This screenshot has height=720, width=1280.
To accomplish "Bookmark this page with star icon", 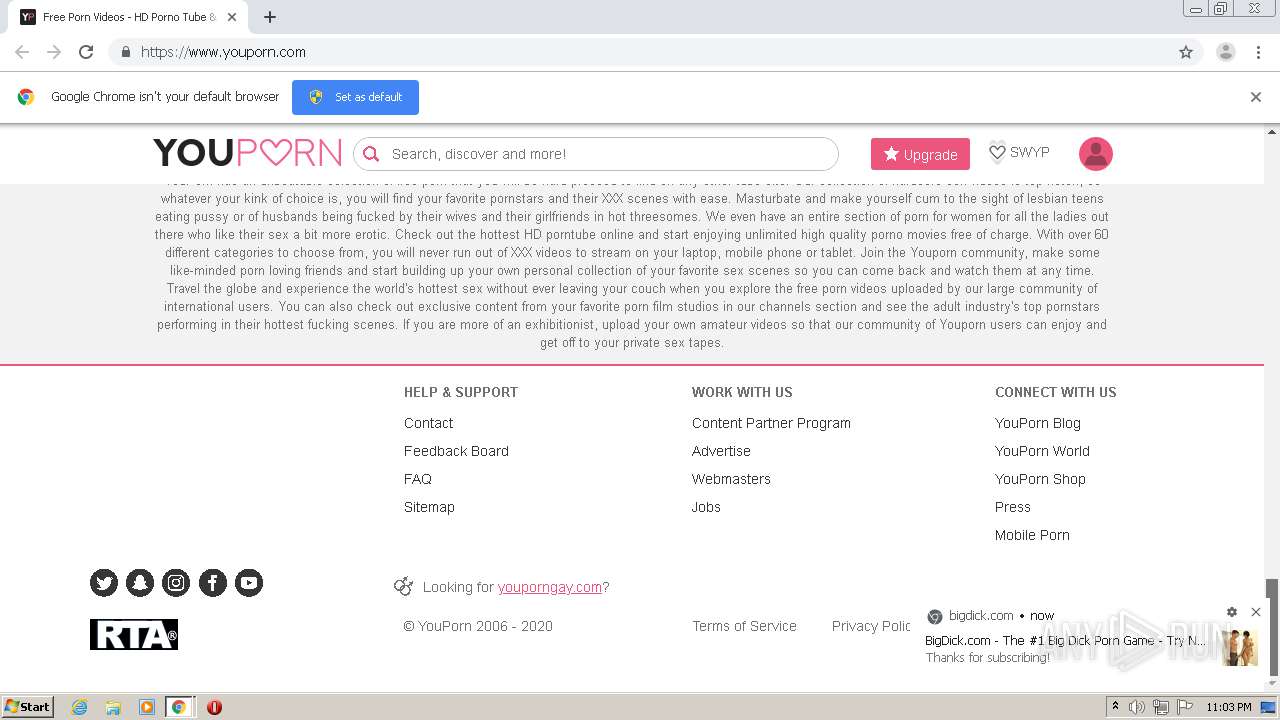I will [x=1186, y=52].
